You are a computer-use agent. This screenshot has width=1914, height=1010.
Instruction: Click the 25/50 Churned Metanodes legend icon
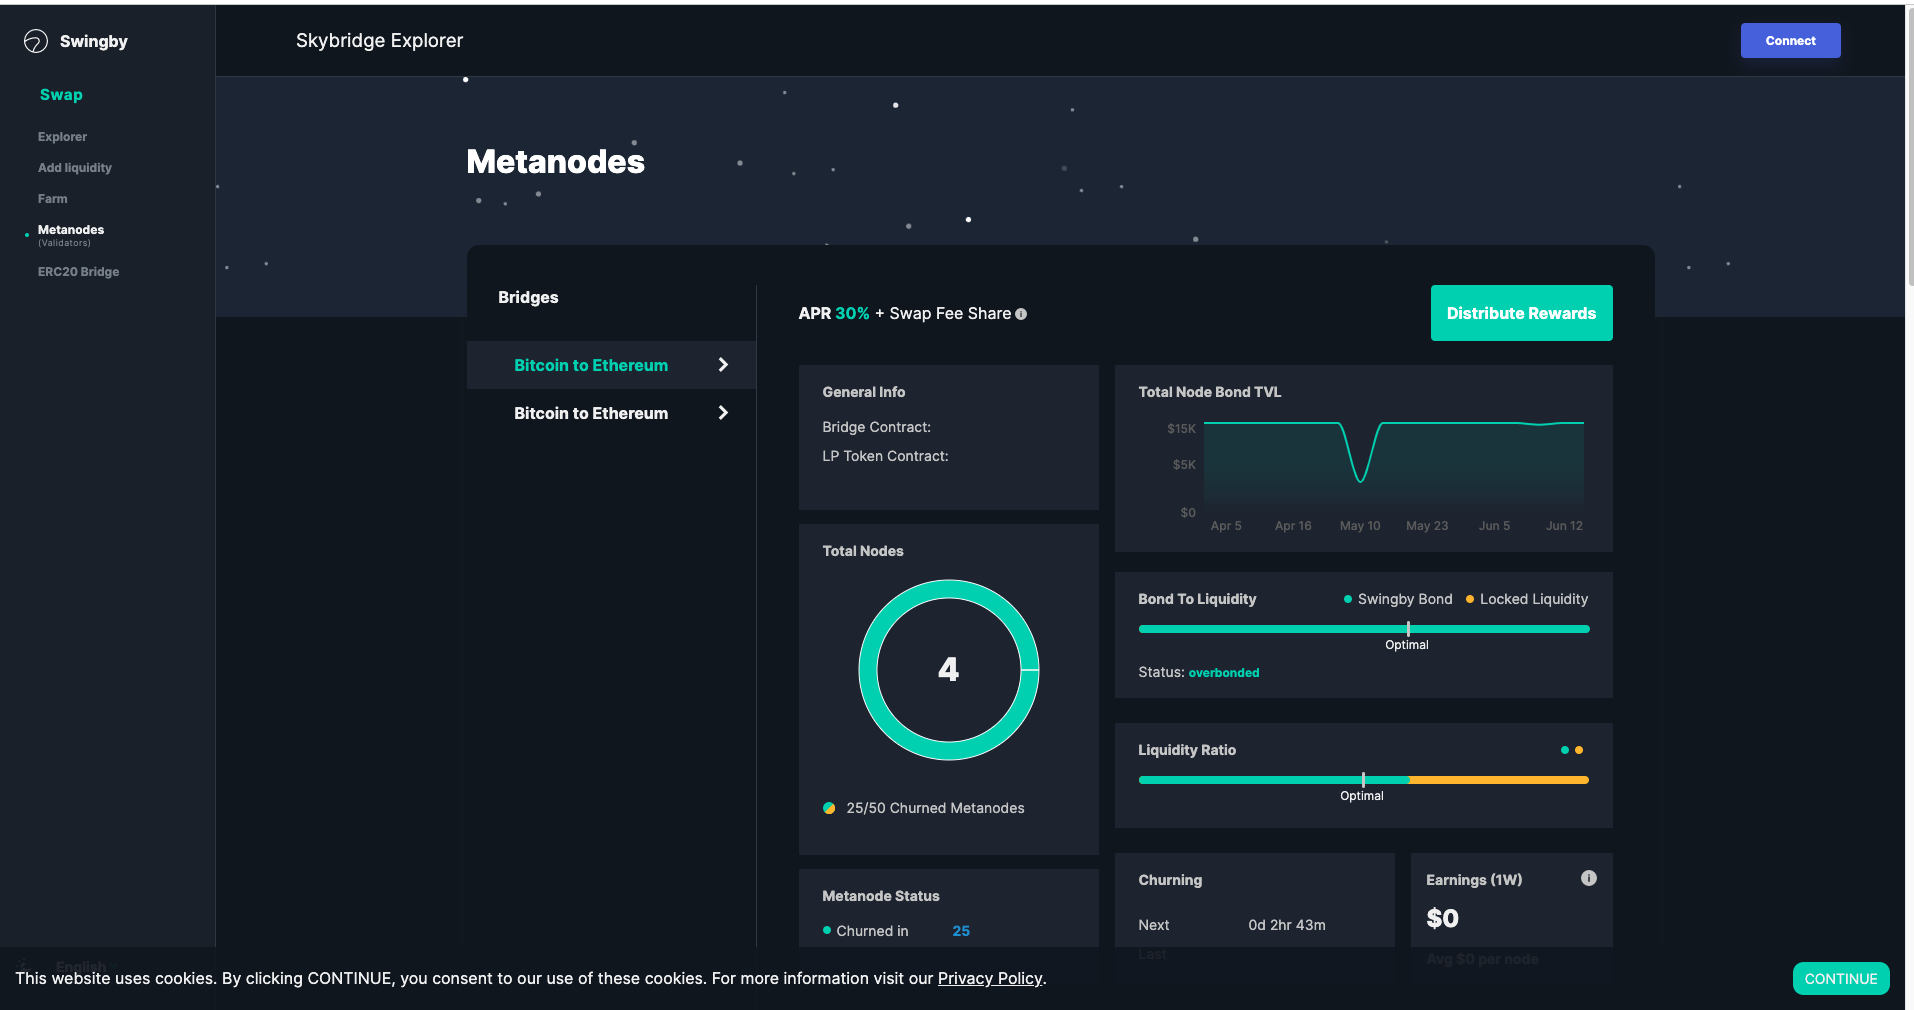[x=829, y=808]
